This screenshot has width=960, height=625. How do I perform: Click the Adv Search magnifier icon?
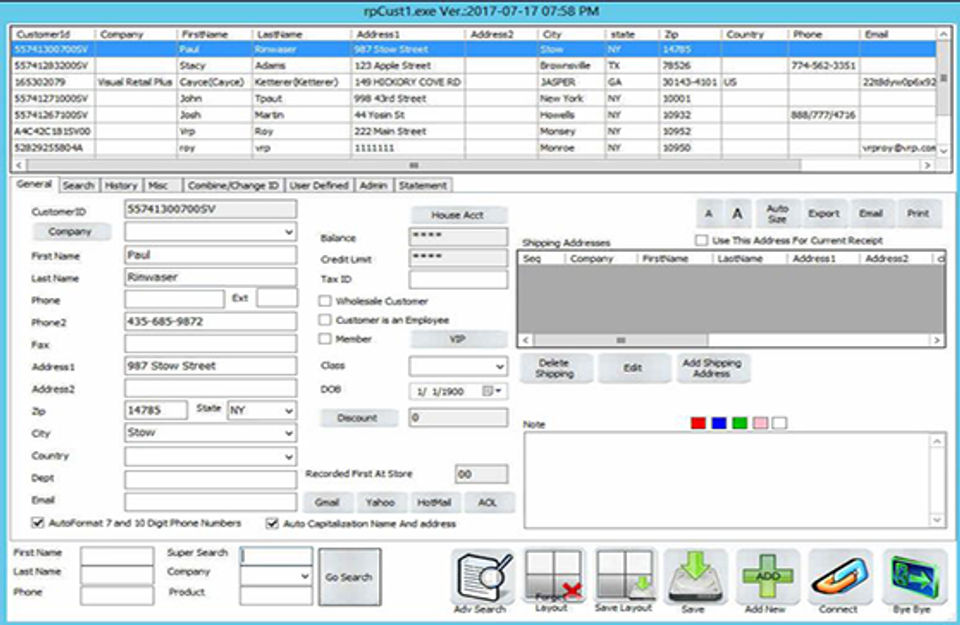click(484, 577)
